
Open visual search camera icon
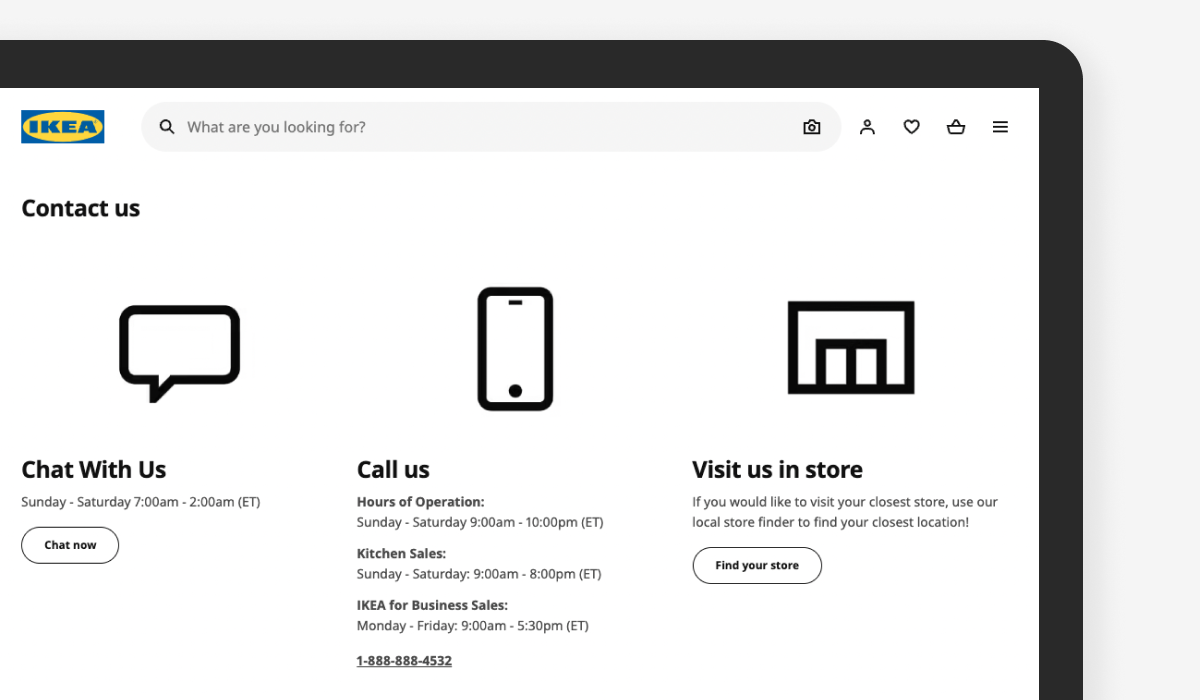(812, 127)
